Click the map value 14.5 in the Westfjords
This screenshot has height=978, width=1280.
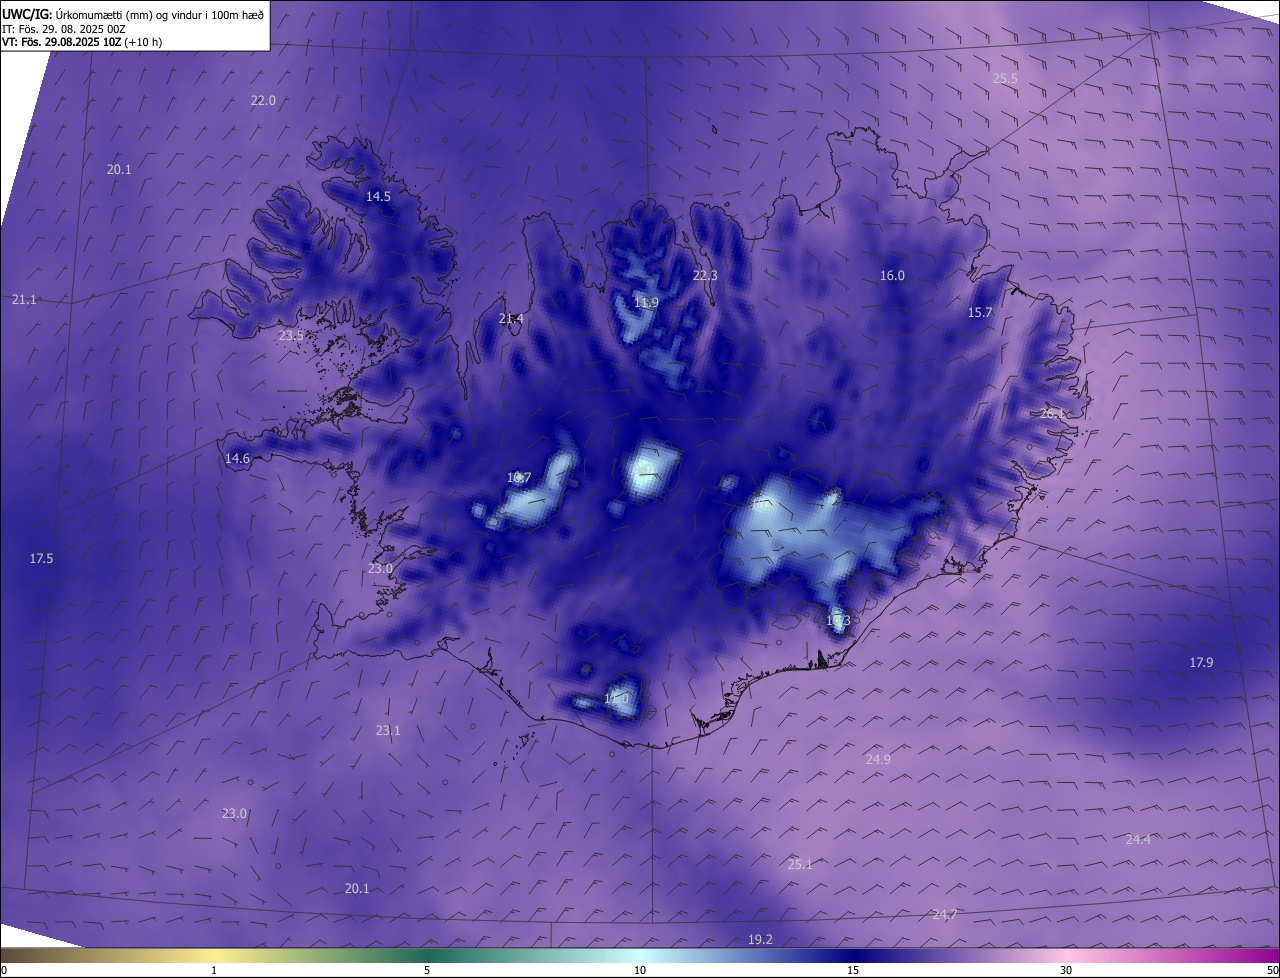click(x=378, y=197)
